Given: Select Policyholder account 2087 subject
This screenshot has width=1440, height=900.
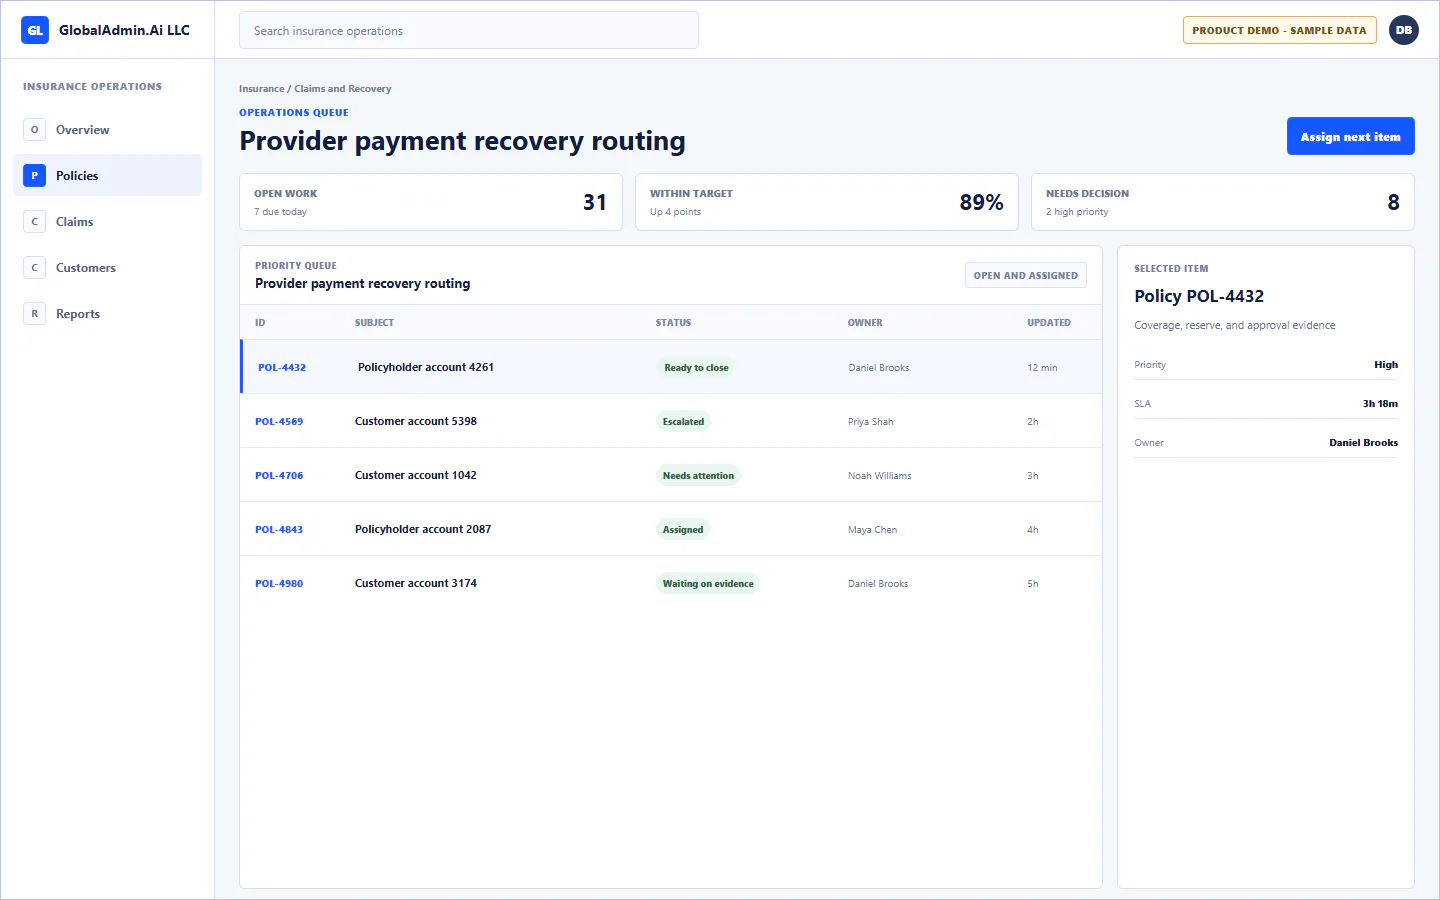Looking at the screenshot, I should point(423,529).
